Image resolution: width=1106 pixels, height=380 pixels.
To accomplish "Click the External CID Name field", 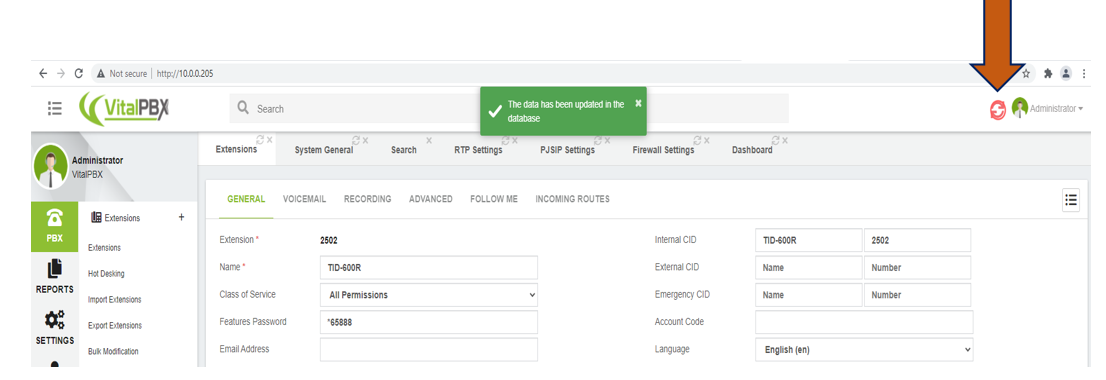I will 808,268.
